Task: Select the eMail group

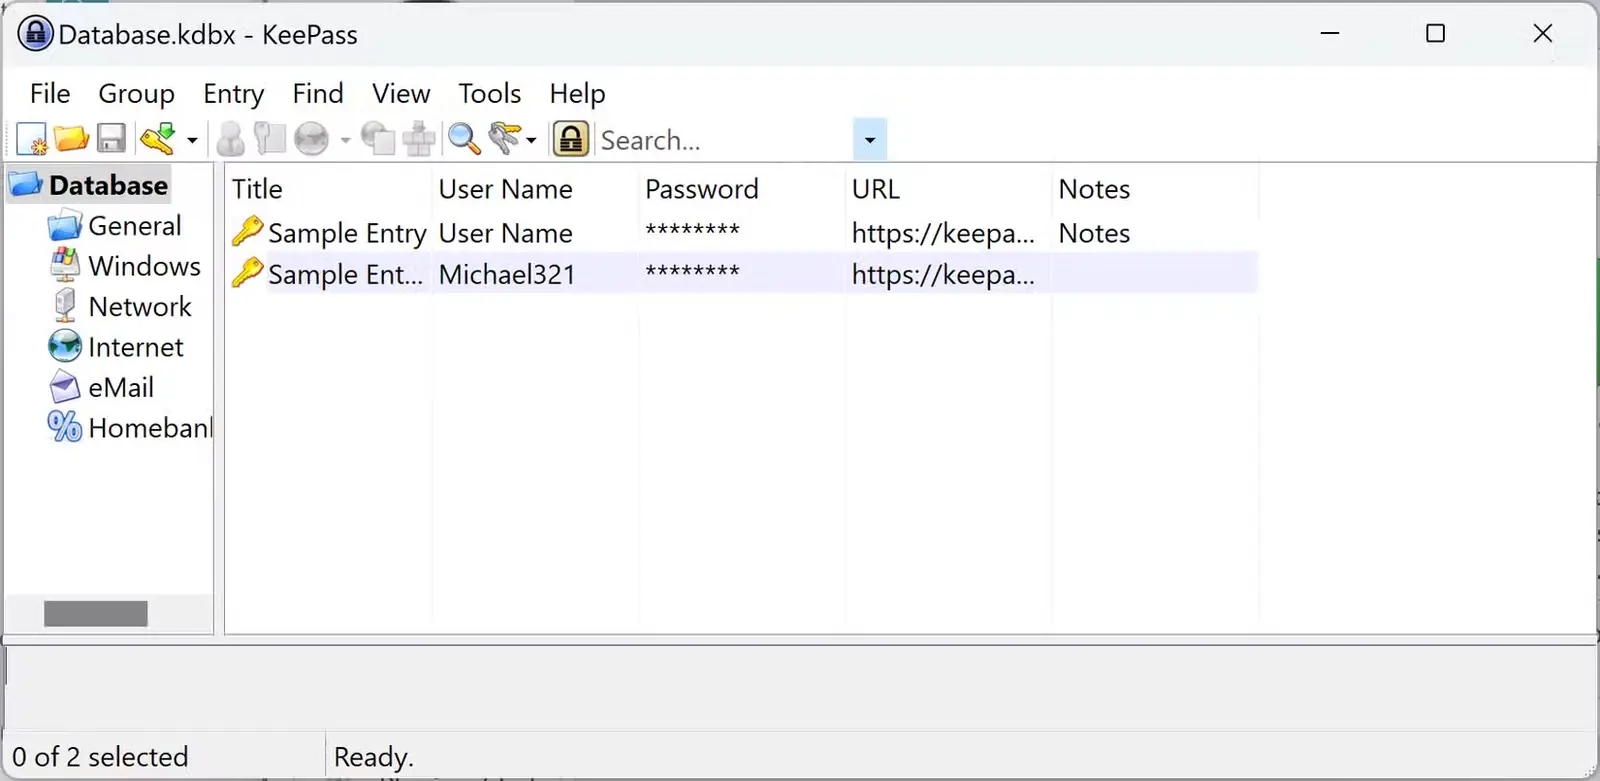Action: point(121,387)
